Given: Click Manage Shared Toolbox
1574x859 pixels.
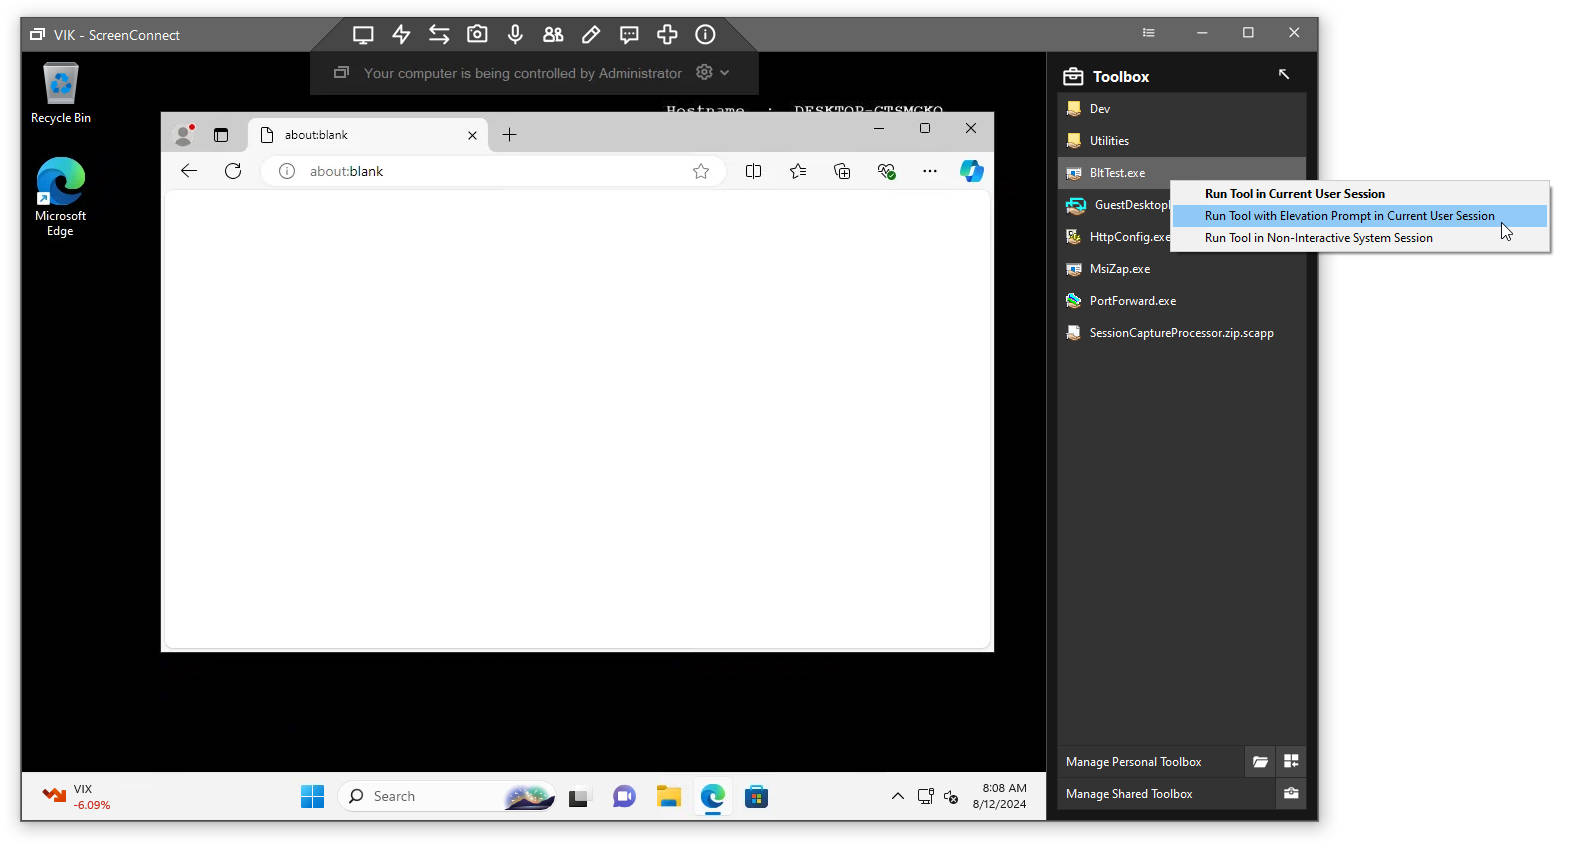Looking at the screenshot, I should point(1129,794).
